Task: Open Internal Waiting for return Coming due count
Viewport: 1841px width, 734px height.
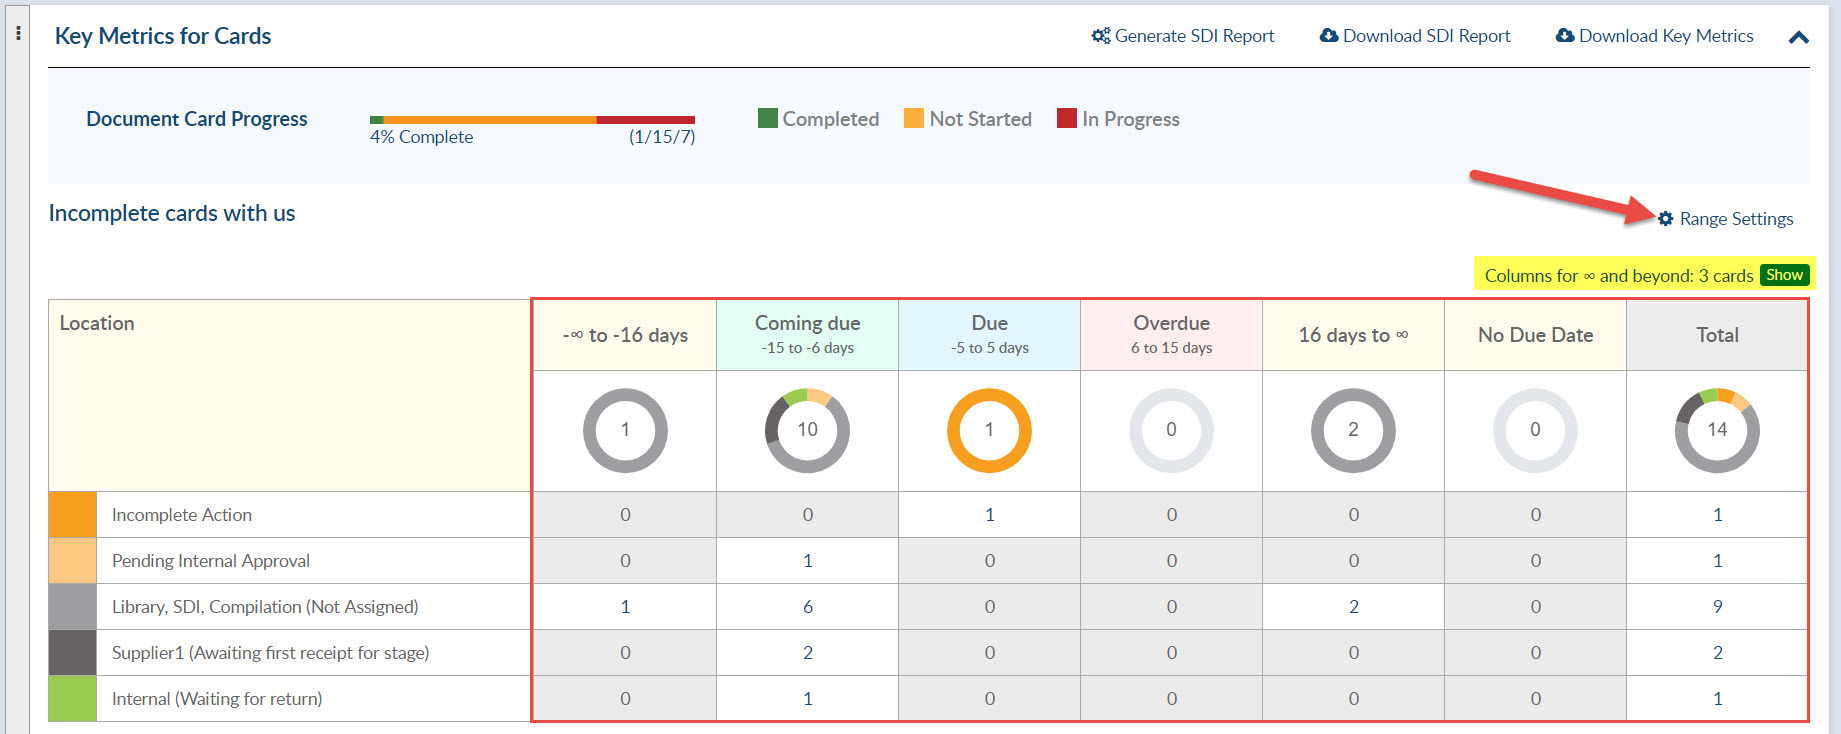Action: 807,699
